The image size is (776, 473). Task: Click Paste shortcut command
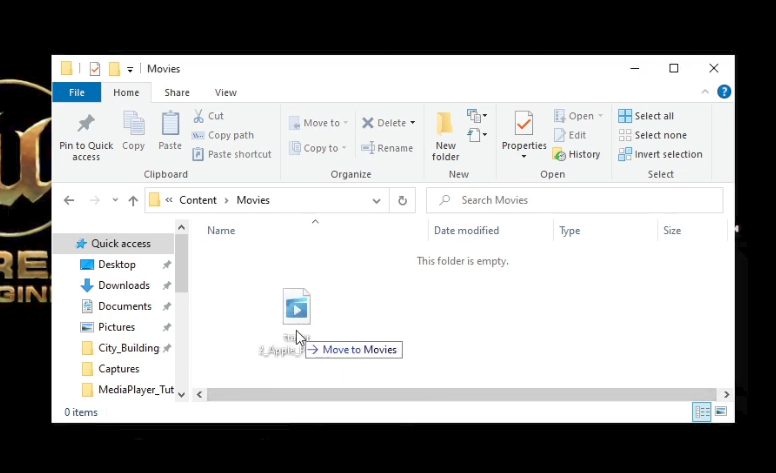(232, 154)
